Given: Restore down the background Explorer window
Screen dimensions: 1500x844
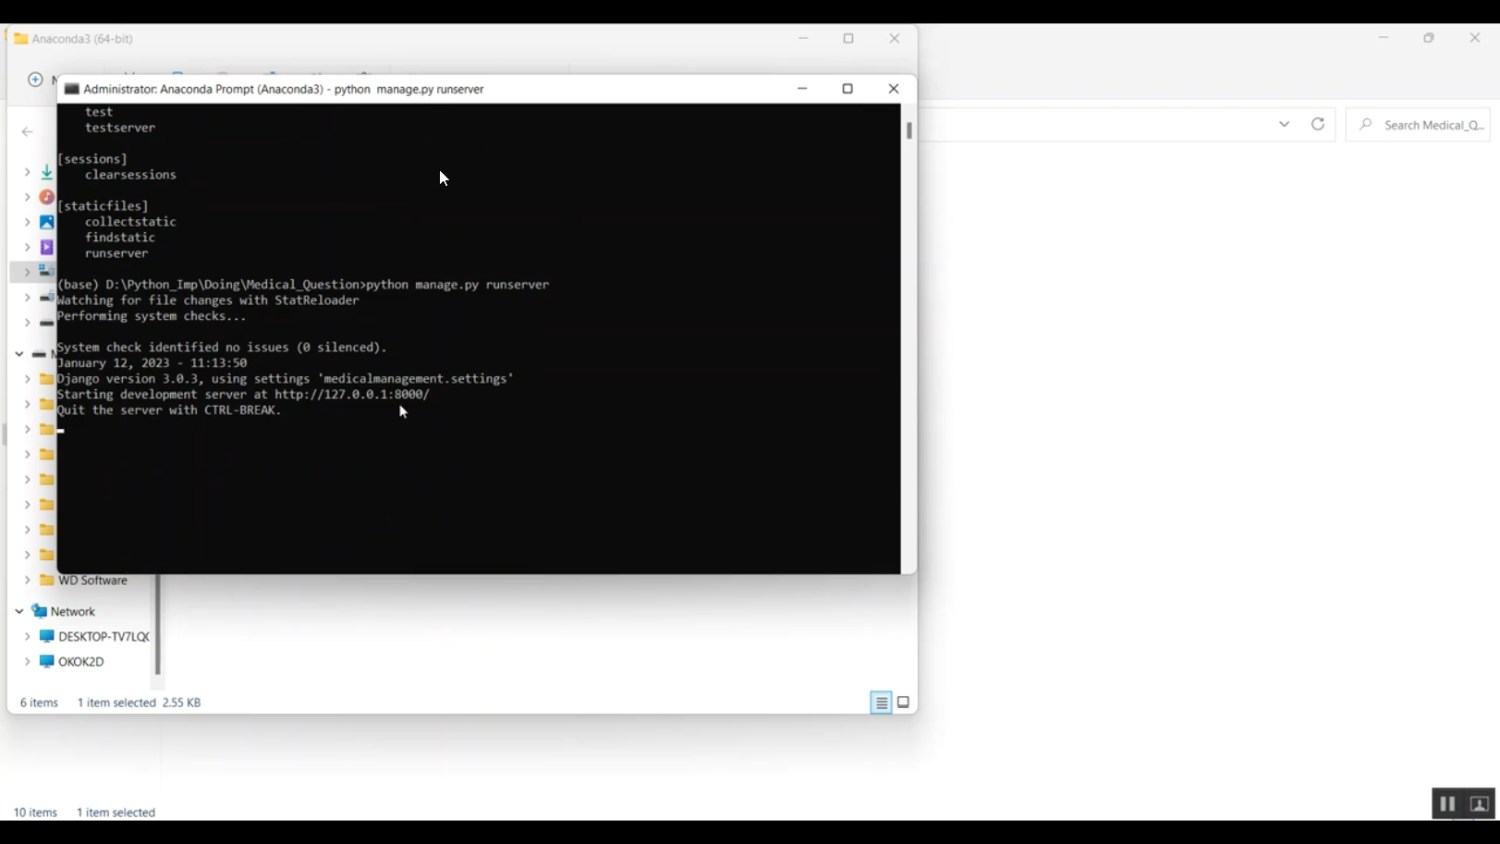Looking at the screenshot, I should tap(1429, 38).
